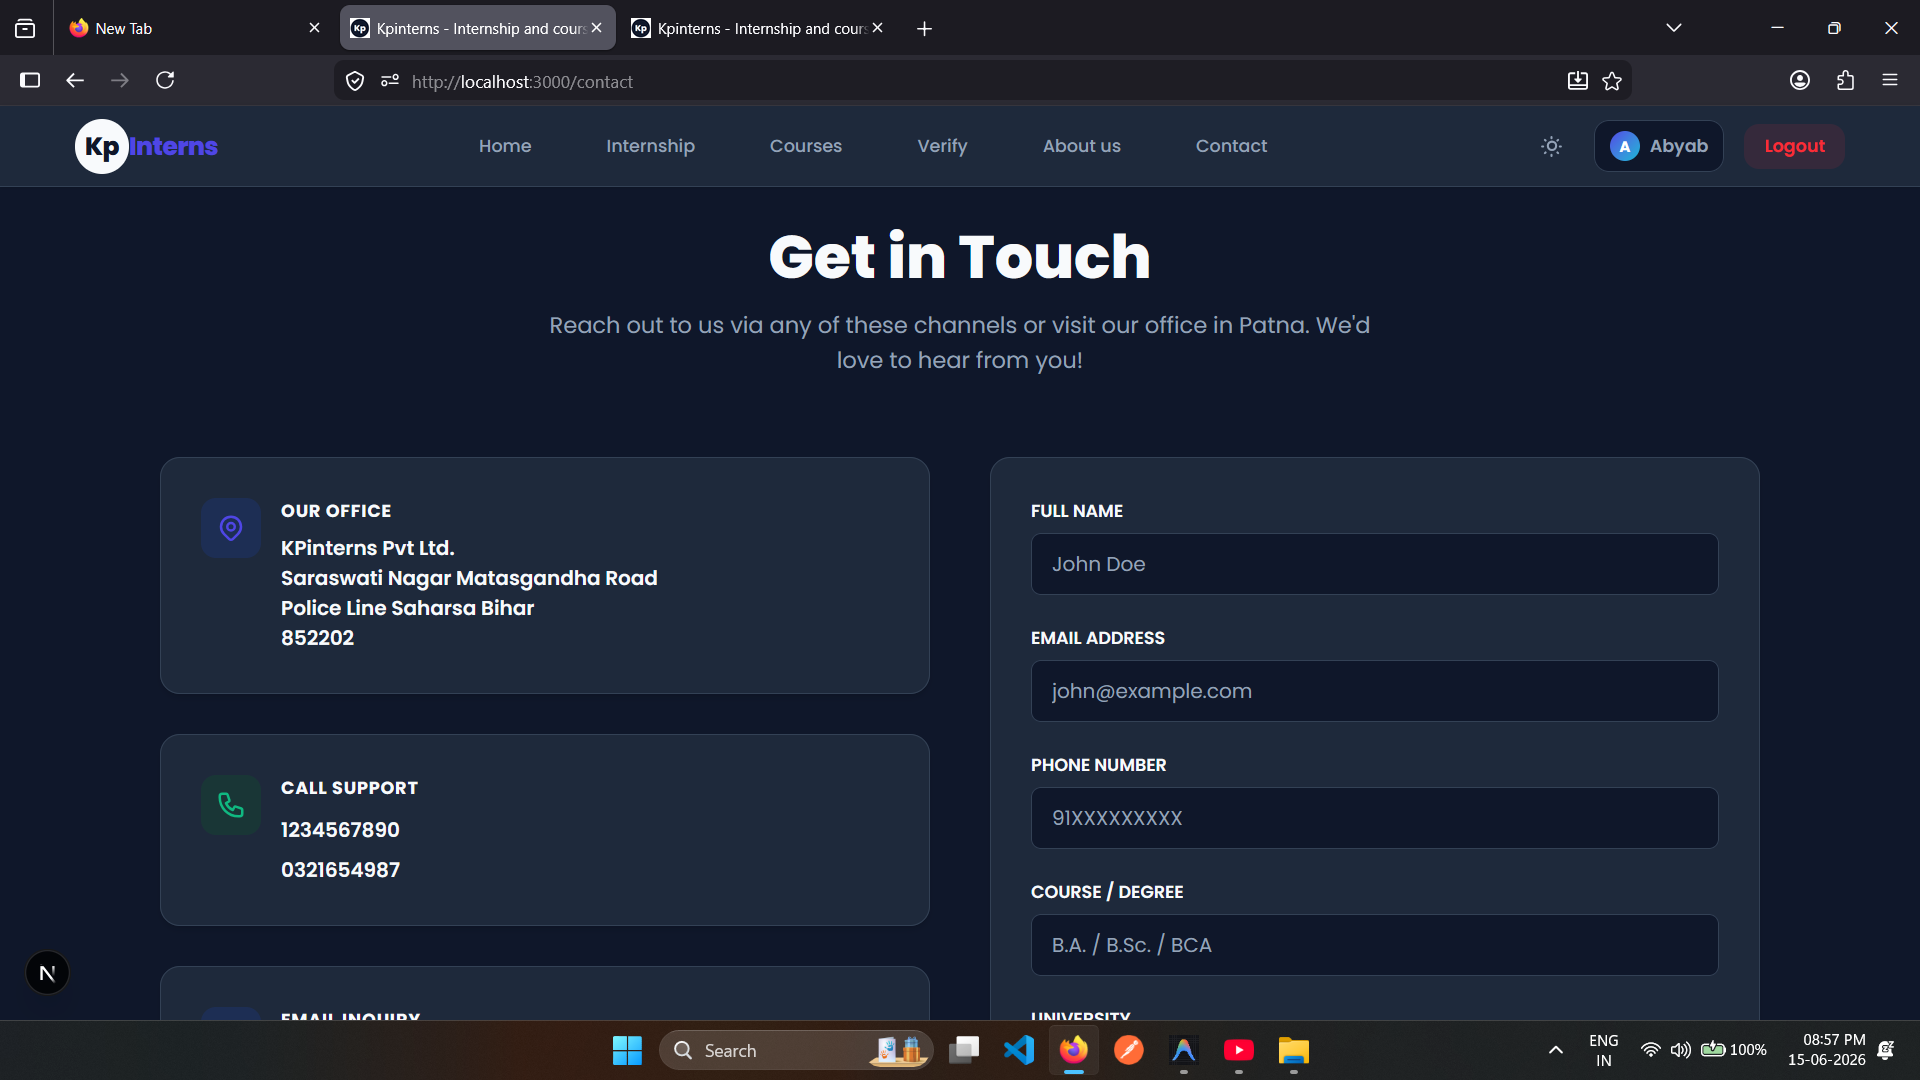Close the active Kpinterns tab
The width and height of the screenshot is (1920, 1080).
(x=596, y=28)
